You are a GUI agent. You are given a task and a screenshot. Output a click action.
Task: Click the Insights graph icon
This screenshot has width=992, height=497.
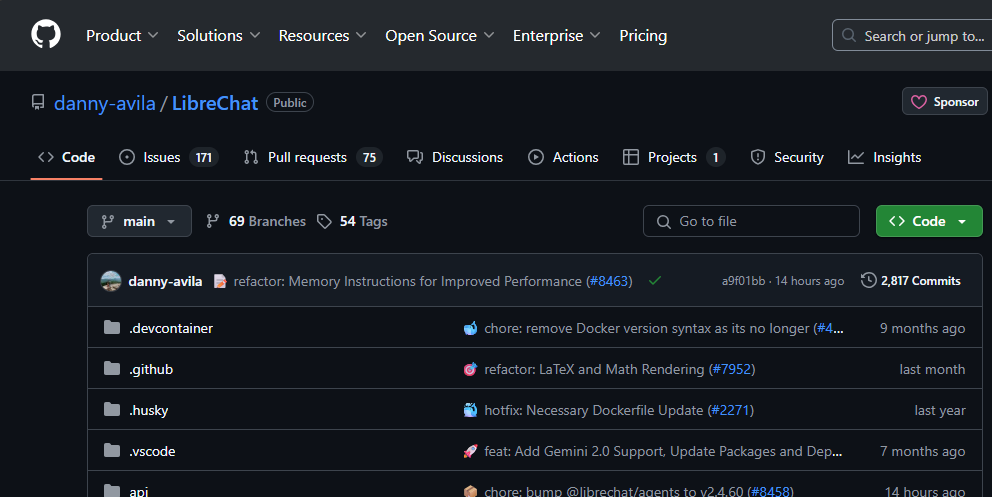point(856,157)
